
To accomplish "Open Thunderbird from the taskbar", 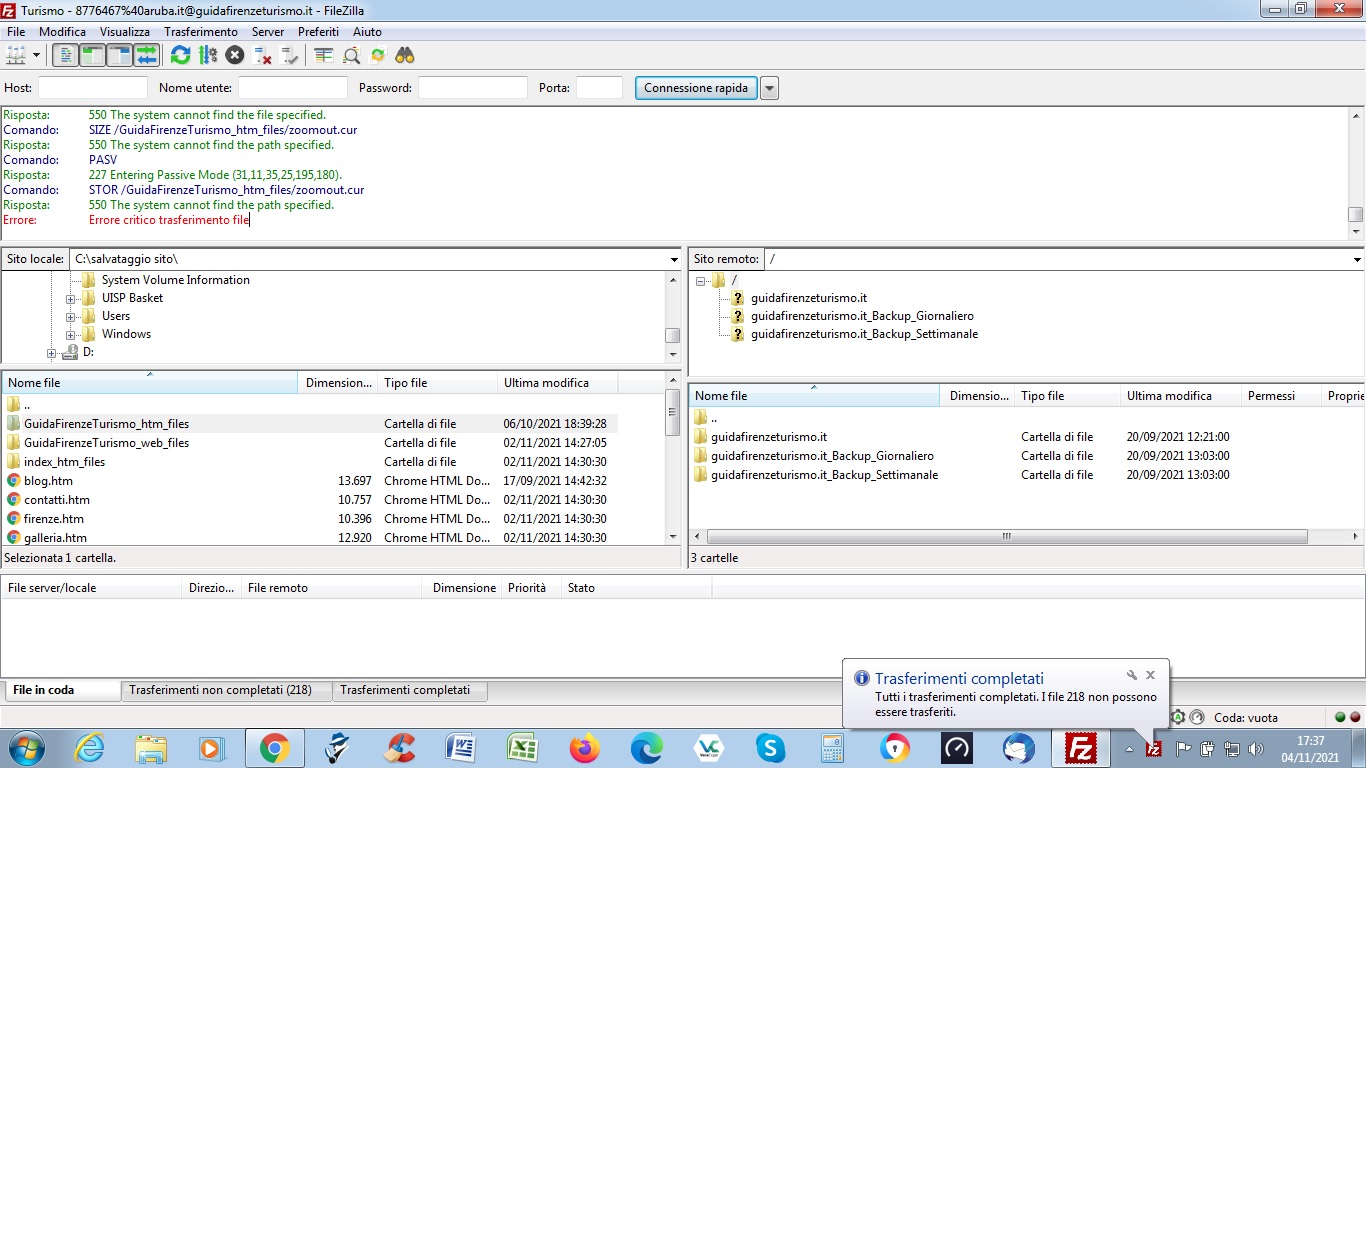I will click(x=1018, y=748).
